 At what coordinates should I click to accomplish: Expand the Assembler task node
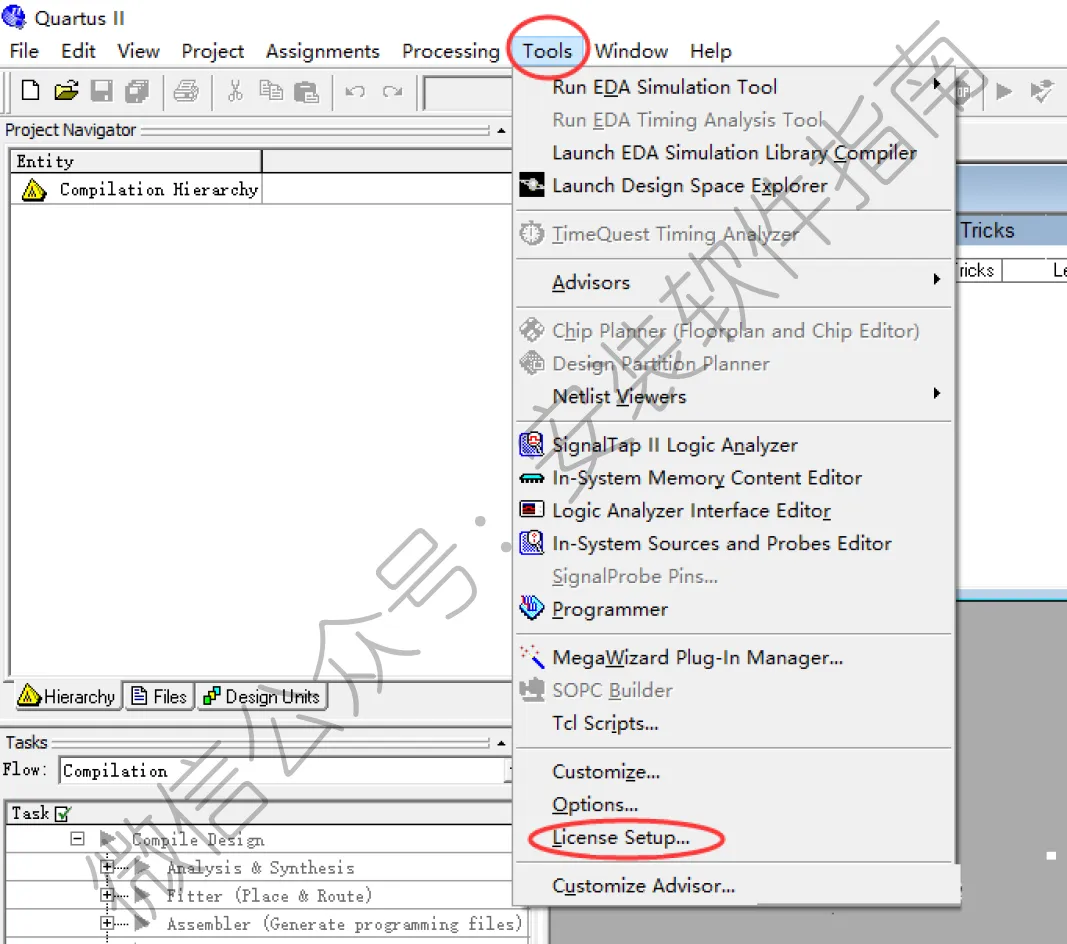[107, 923]
